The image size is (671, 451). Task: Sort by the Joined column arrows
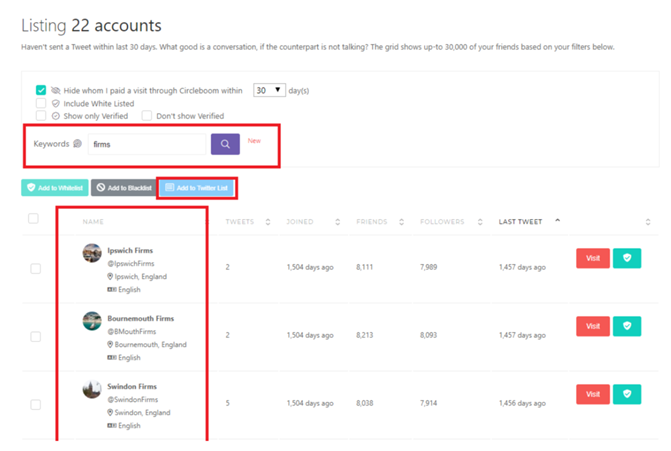point(338,222)
